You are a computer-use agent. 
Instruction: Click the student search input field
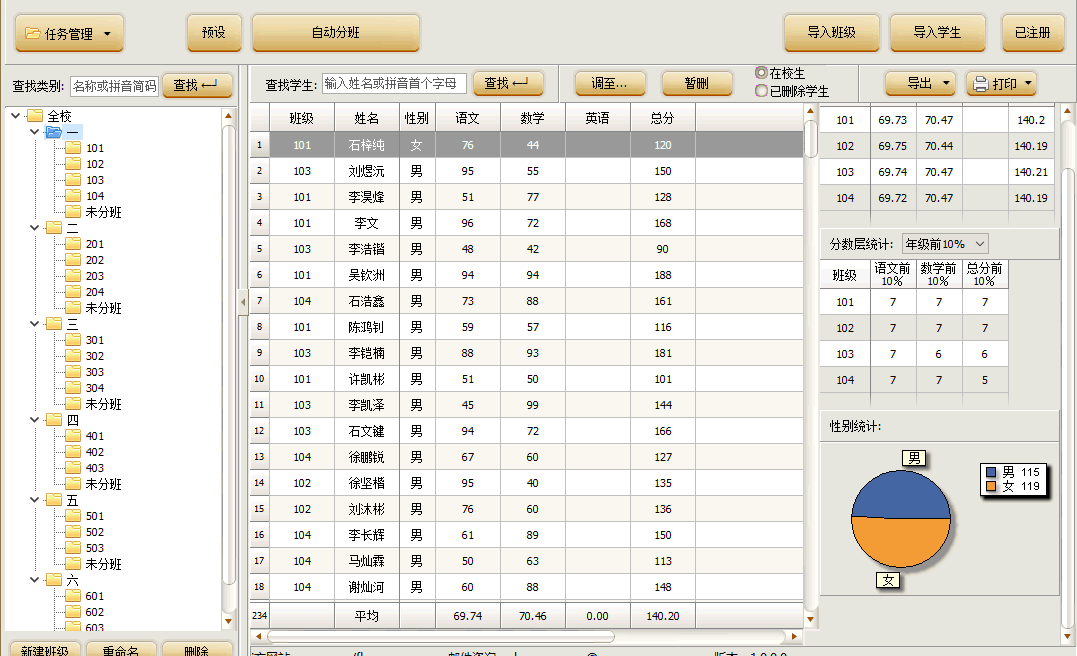[x=394, y=83]
